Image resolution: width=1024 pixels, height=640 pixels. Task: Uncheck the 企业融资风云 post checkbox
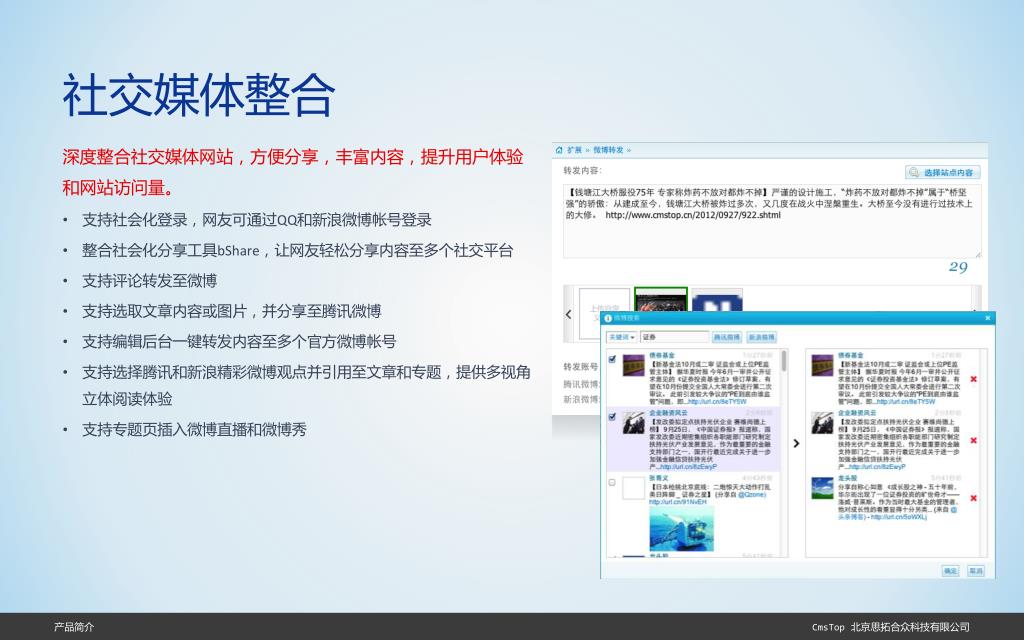[612, 417]
